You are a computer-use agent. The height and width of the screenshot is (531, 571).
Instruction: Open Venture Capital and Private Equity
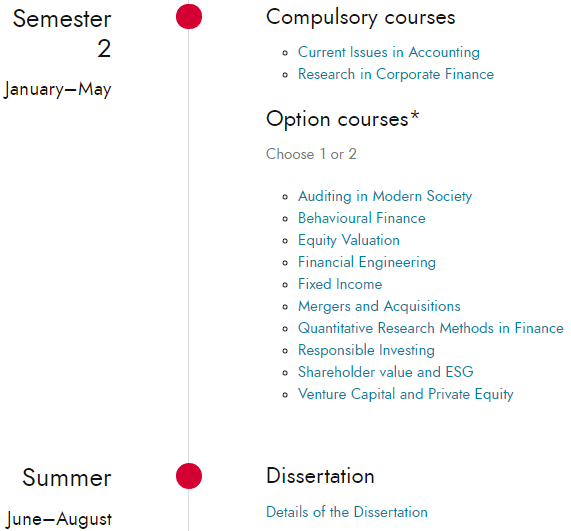point(406,394)
